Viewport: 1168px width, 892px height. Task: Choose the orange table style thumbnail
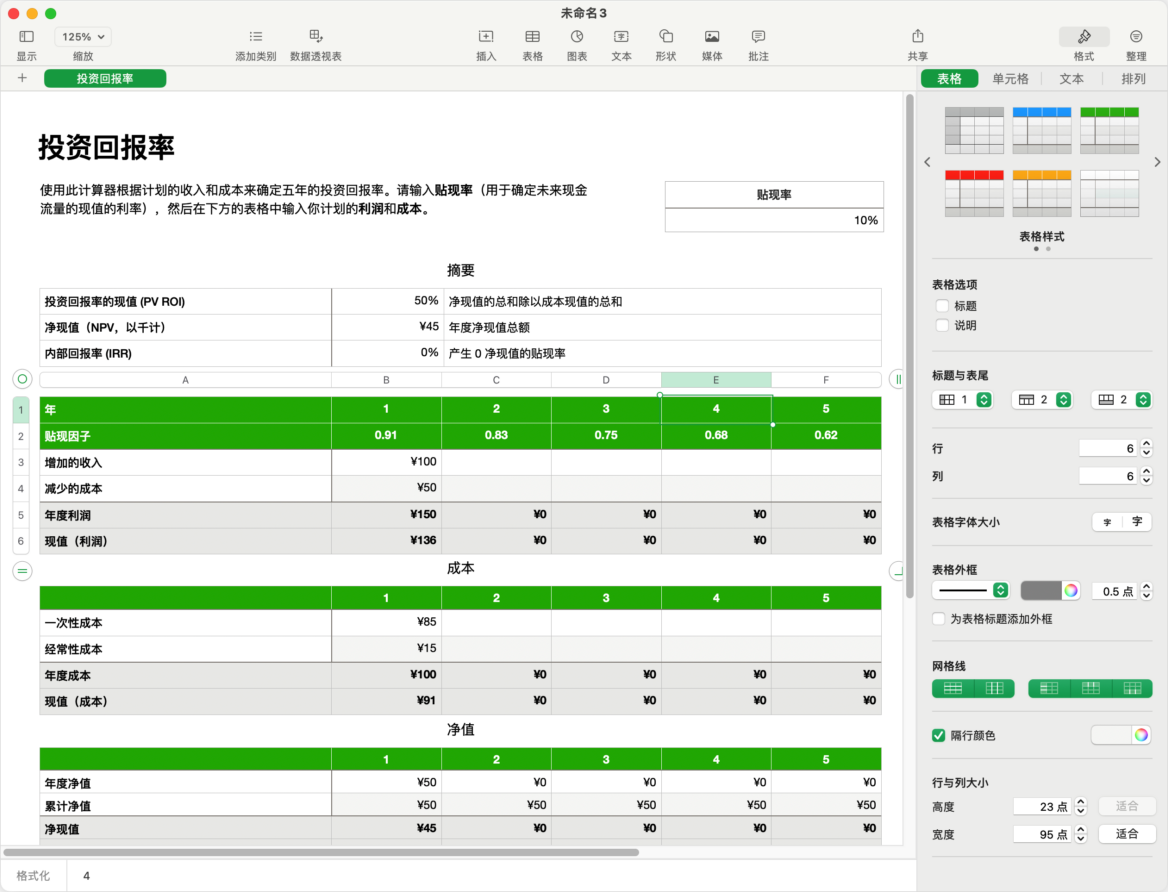coord(1041,193)
